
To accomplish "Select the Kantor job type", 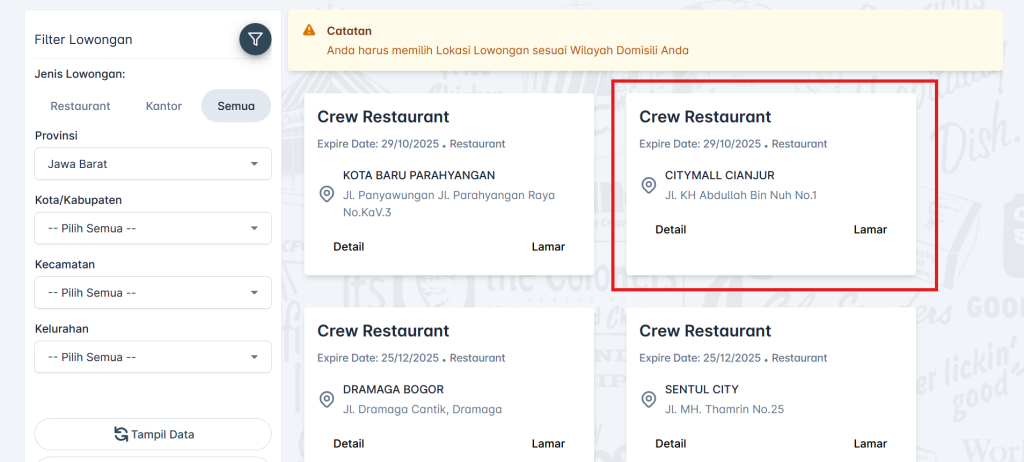I will click(x=163, y=106).
